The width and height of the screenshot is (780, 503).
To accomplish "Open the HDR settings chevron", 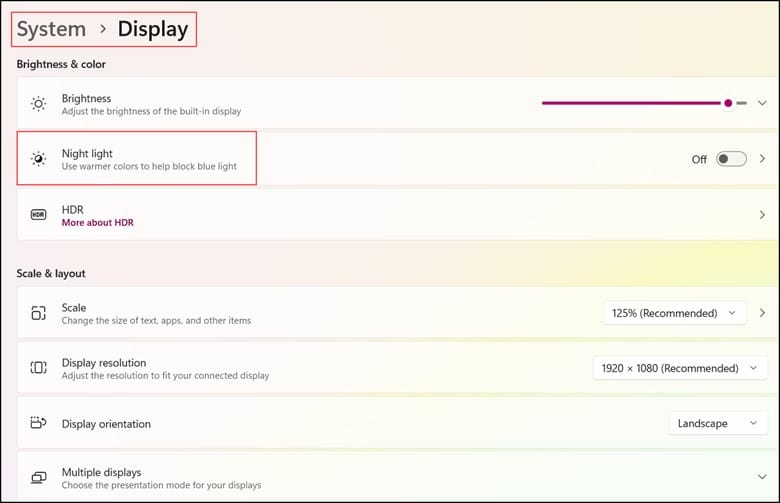I will pos(762,215).
